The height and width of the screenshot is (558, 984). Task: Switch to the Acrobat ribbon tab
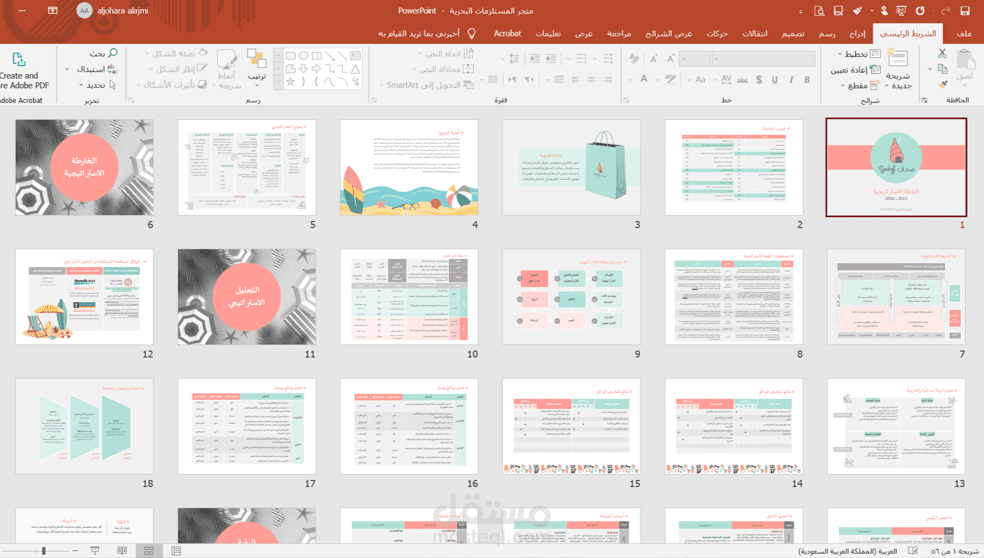[507, 33]
